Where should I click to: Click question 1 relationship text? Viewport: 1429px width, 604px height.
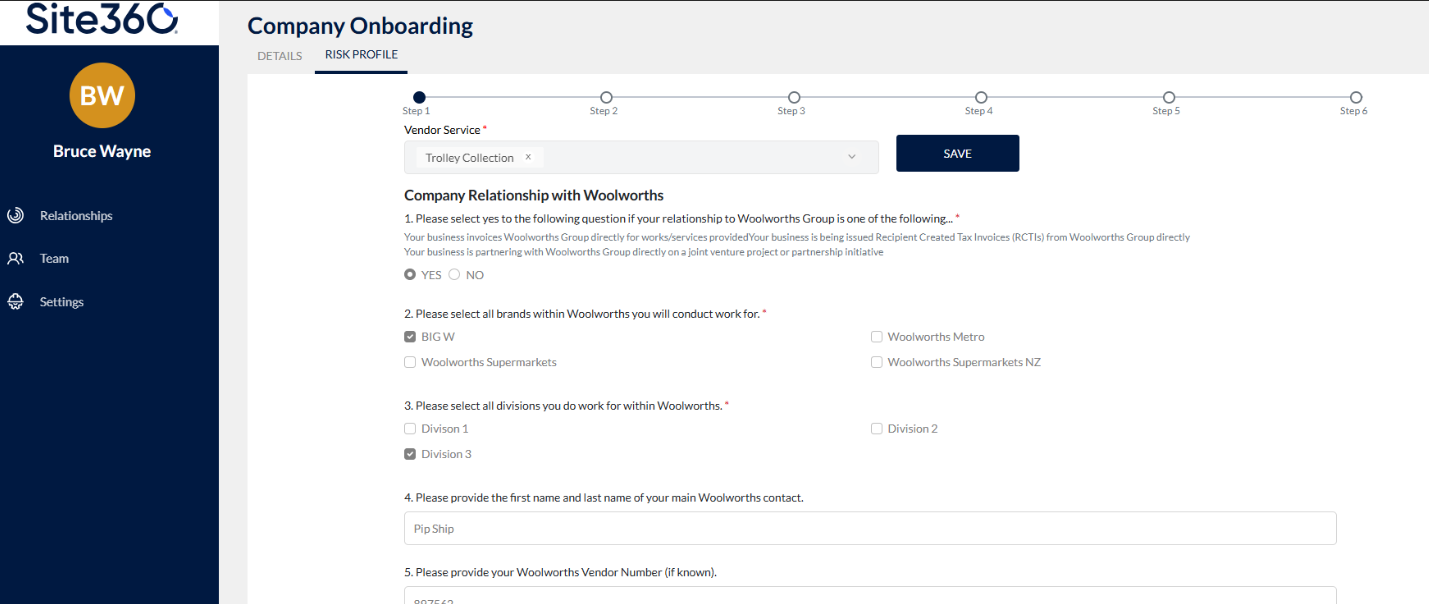(x=681, y=219)
